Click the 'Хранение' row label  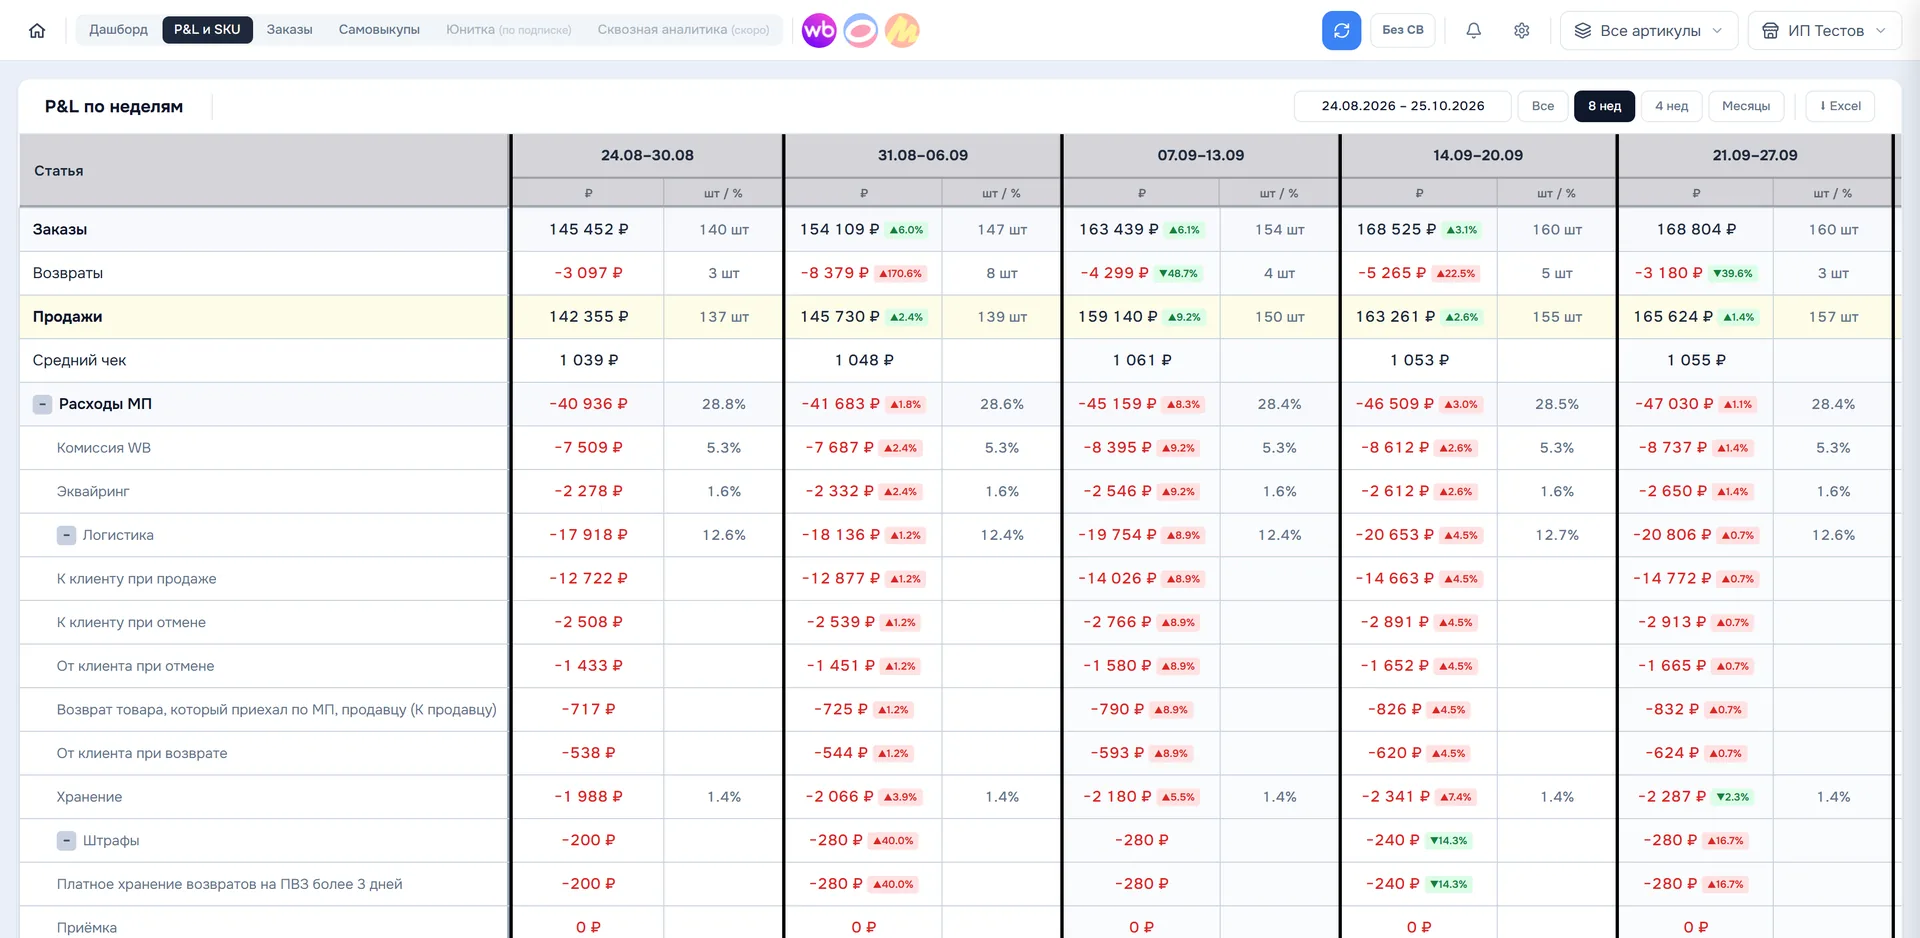point(89,797)
